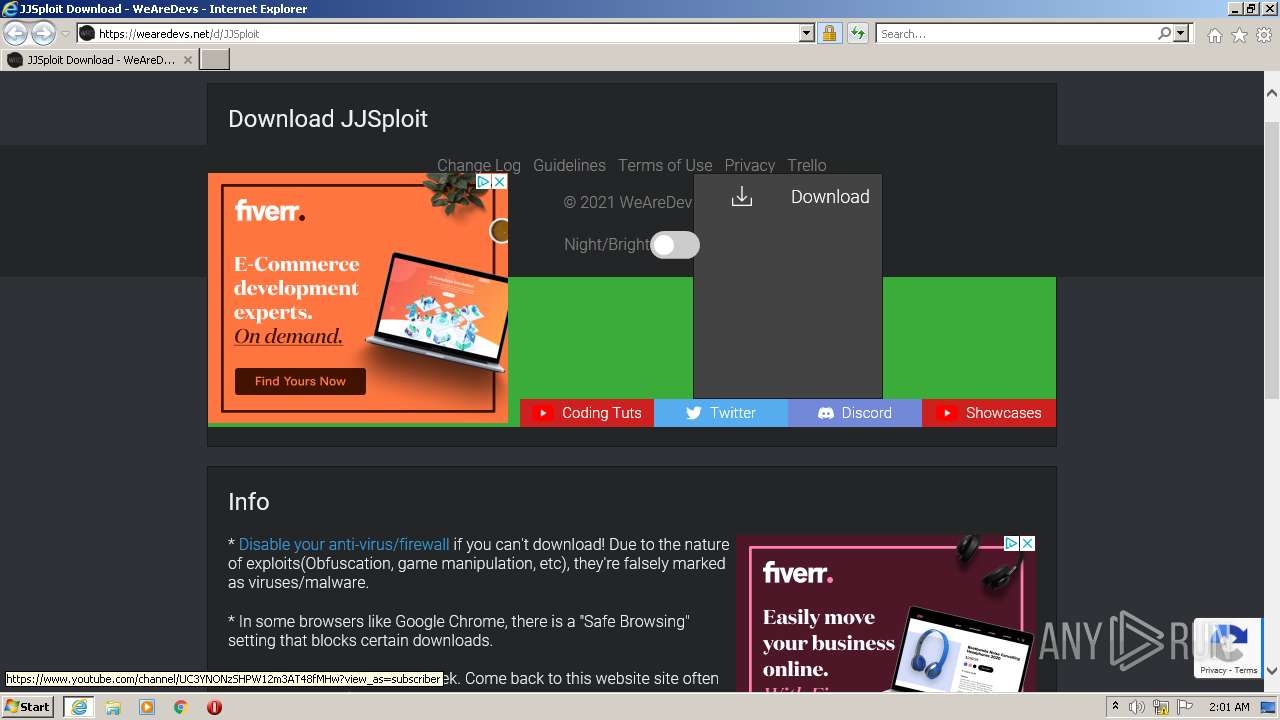Go forward with the browser Forward arrow

click(43, 34)
